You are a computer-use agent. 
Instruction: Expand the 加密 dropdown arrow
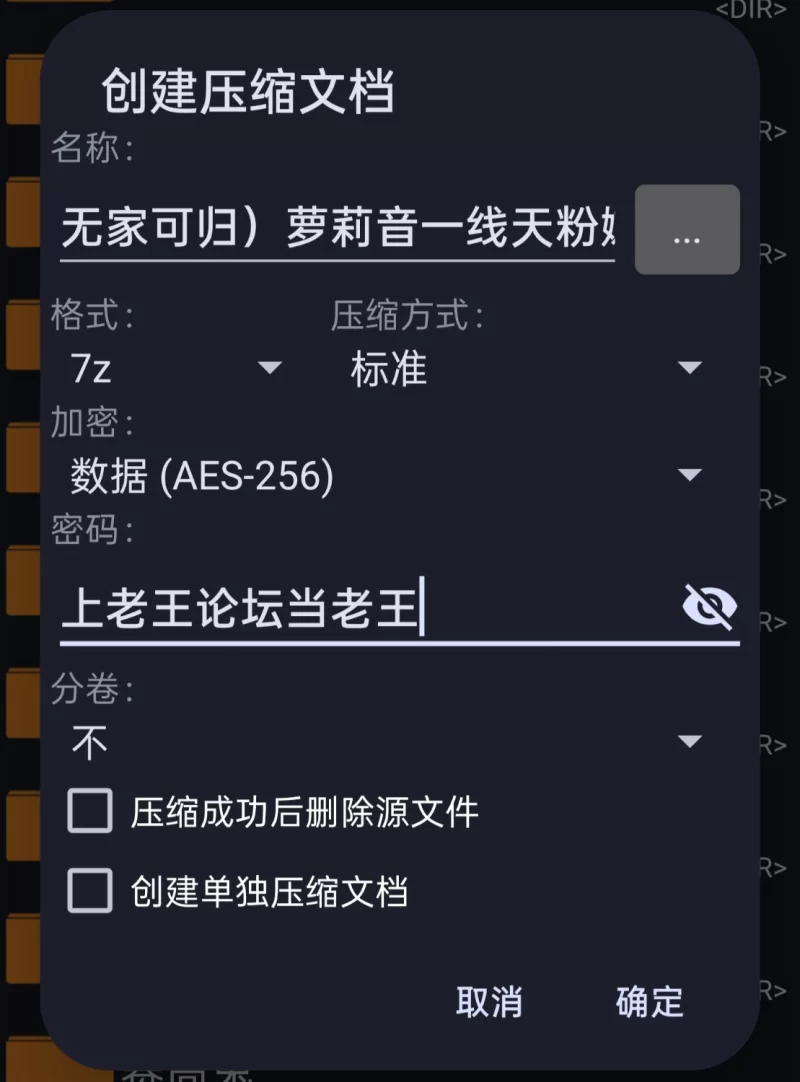click(x=690, y=475)
